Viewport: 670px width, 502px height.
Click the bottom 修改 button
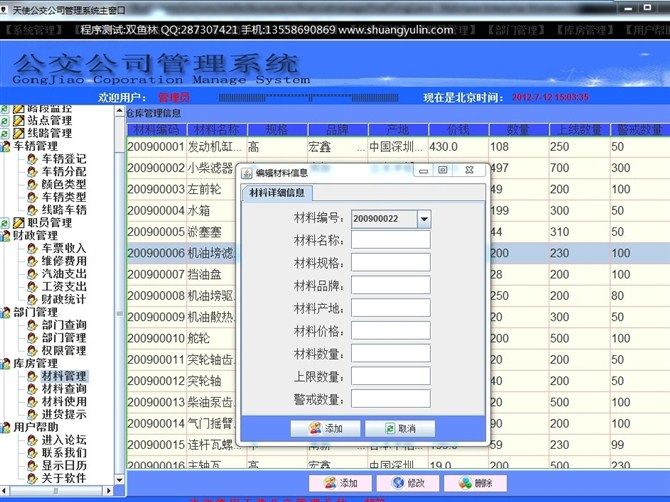(x=408, y=483)
